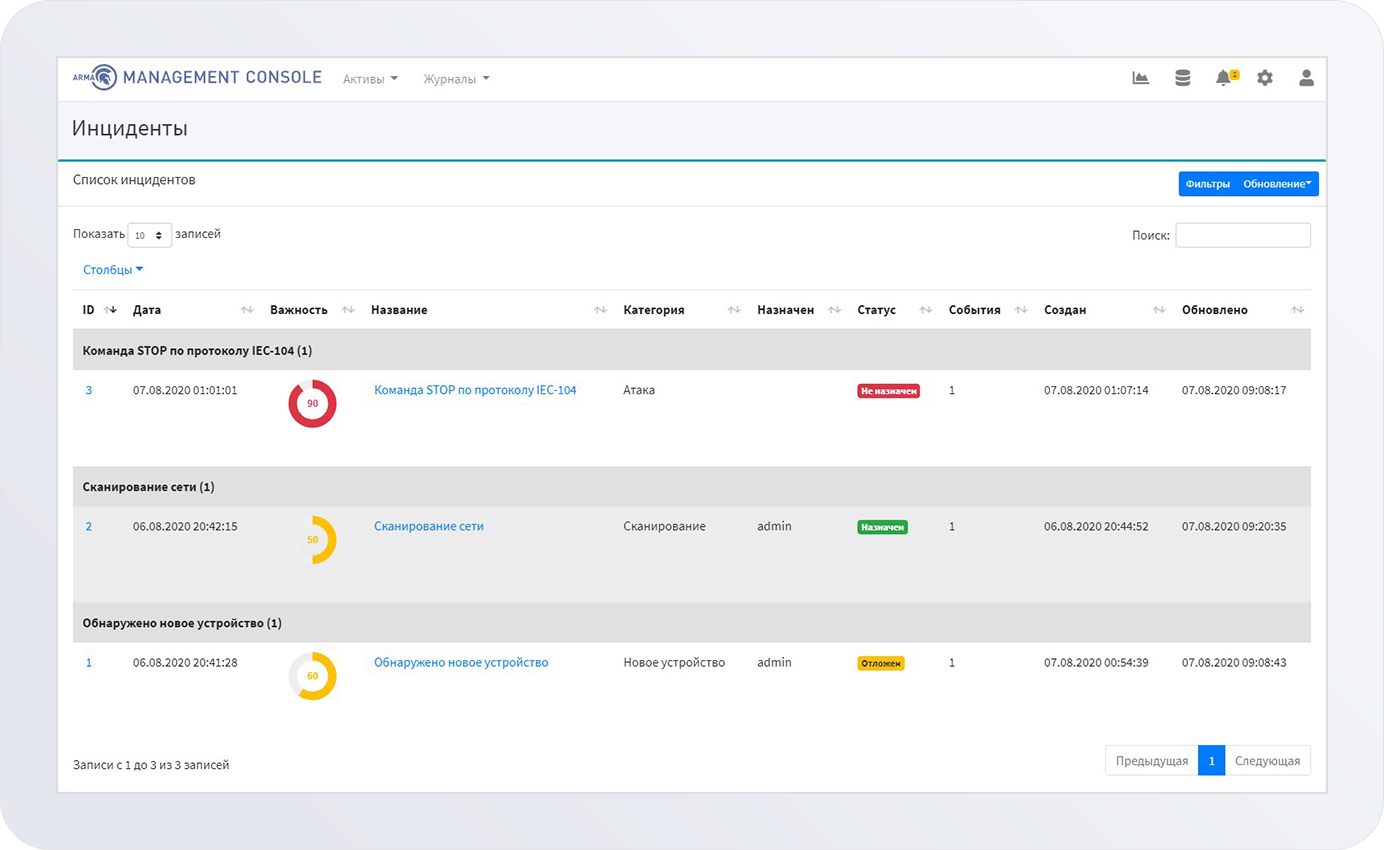Open the notifications bell icon
The image size is (1384, 850).
[1226, 78]
